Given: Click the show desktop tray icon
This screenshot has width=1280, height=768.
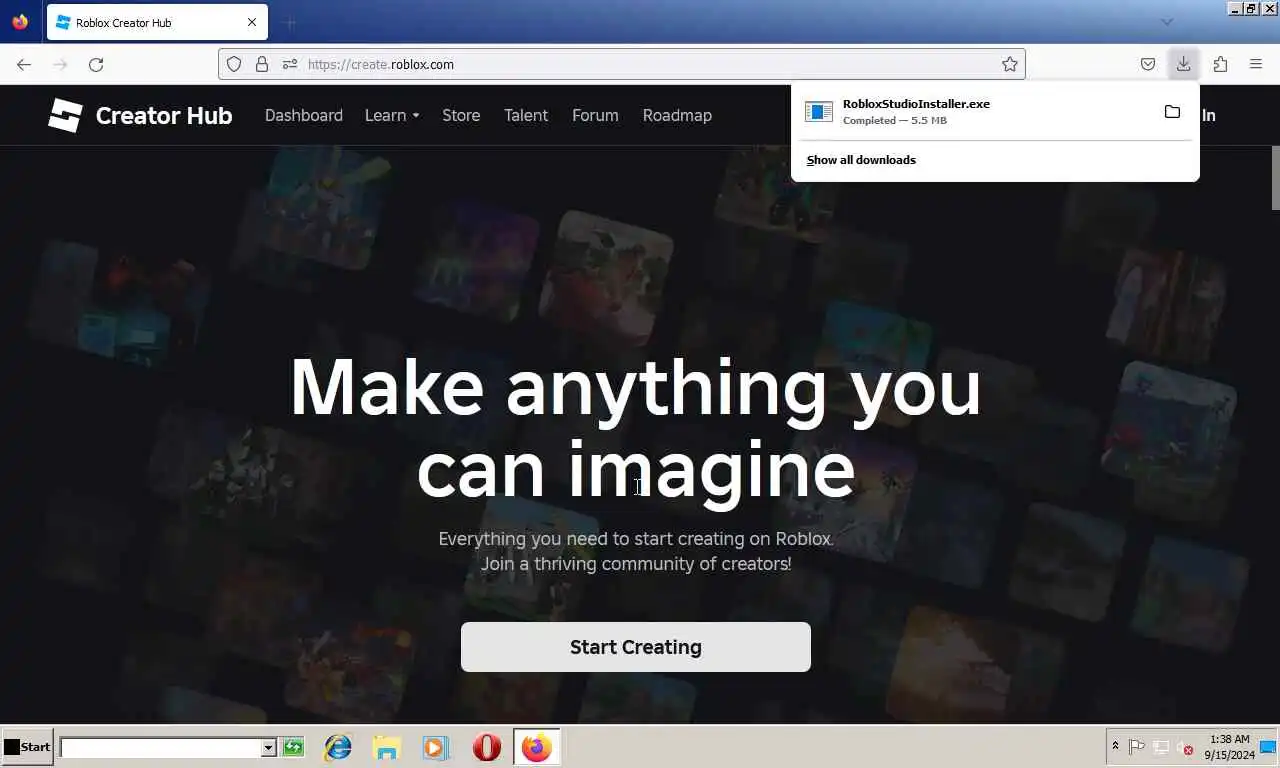Looking at the screenshot, I should [x=1268, y=747].
